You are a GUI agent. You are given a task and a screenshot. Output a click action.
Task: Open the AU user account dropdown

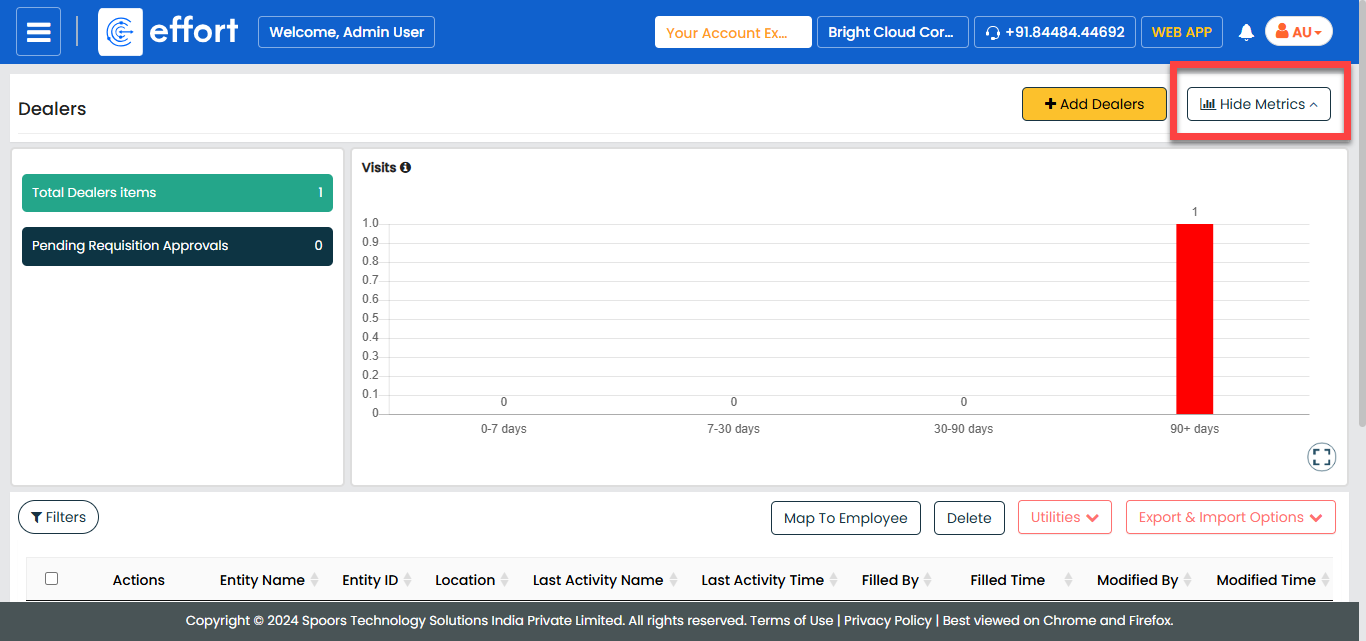[1298, 32]
